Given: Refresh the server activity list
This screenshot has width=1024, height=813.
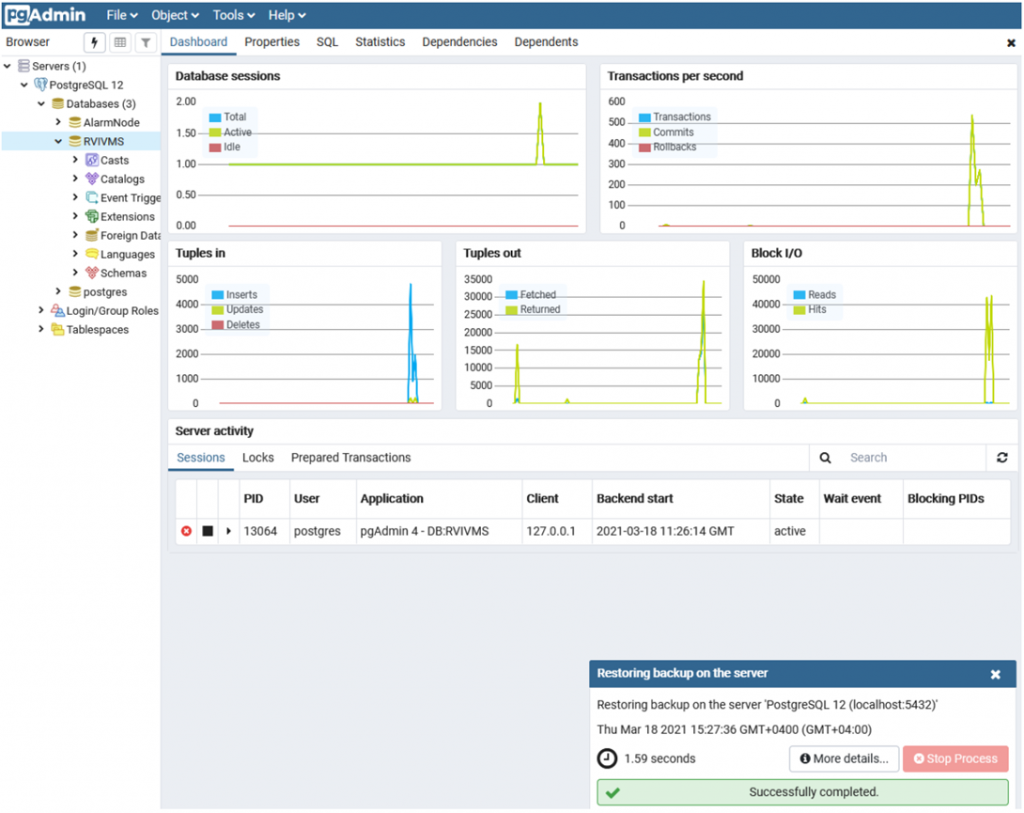Looking at the screenshot, I should pyautogui.click(x=1002, y=458).
